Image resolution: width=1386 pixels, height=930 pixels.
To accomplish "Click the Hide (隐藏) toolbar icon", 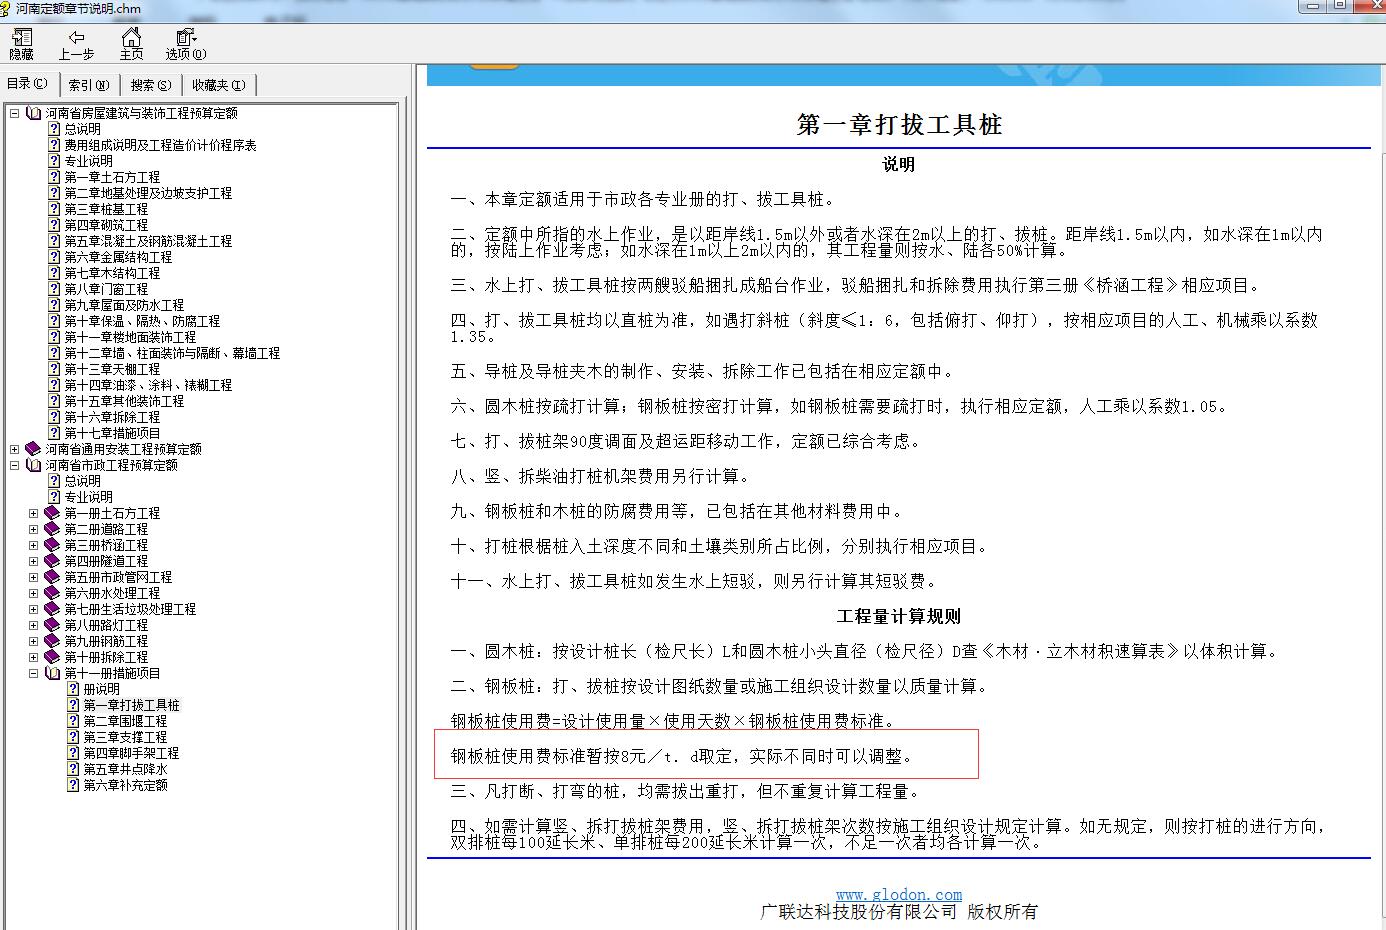I will (21, 44).
